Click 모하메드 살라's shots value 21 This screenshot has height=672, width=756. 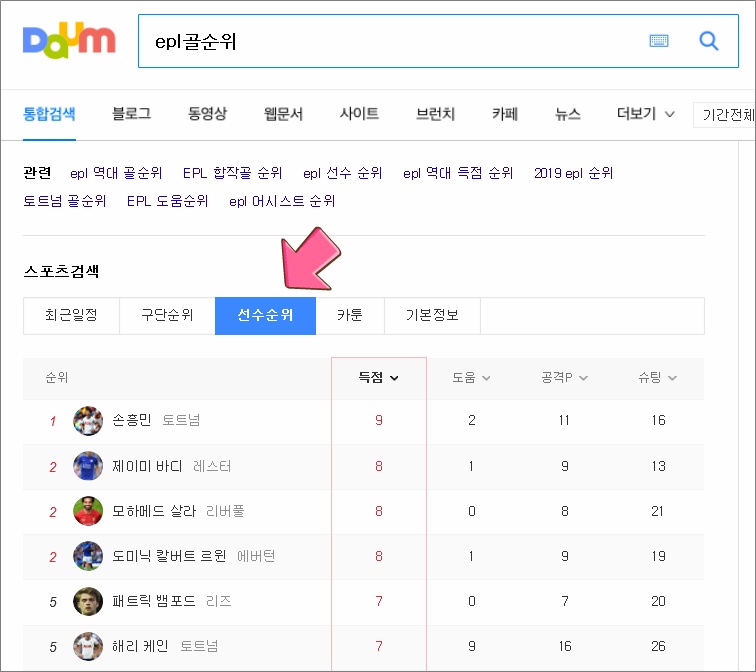pos(658,511)
